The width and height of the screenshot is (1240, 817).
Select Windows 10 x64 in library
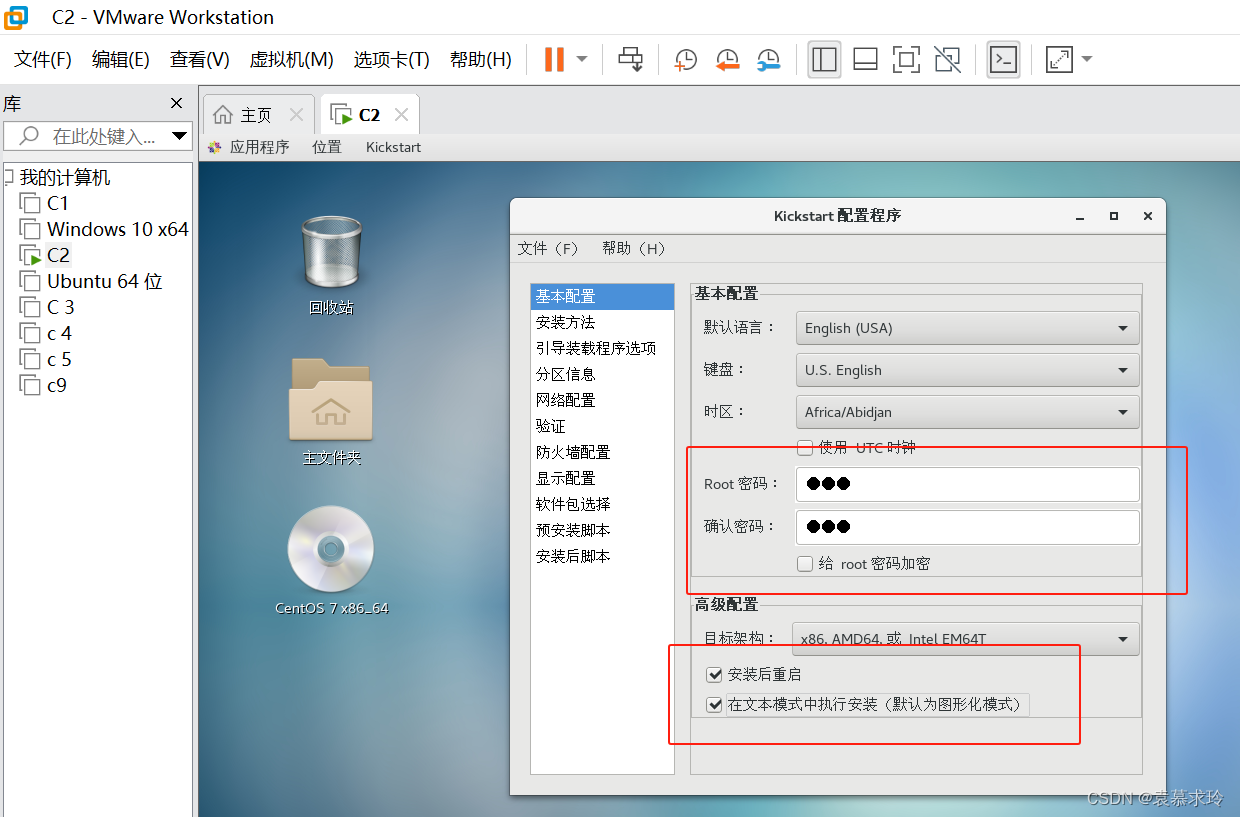[118, 229]
